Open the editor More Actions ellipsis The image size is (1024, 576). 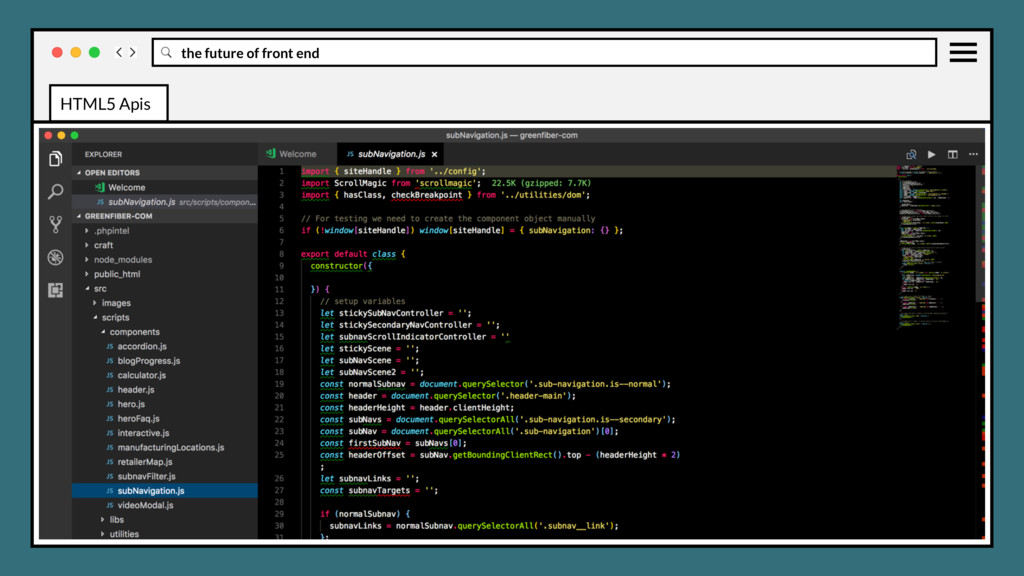pyautogui.click(x=973, y=155)
